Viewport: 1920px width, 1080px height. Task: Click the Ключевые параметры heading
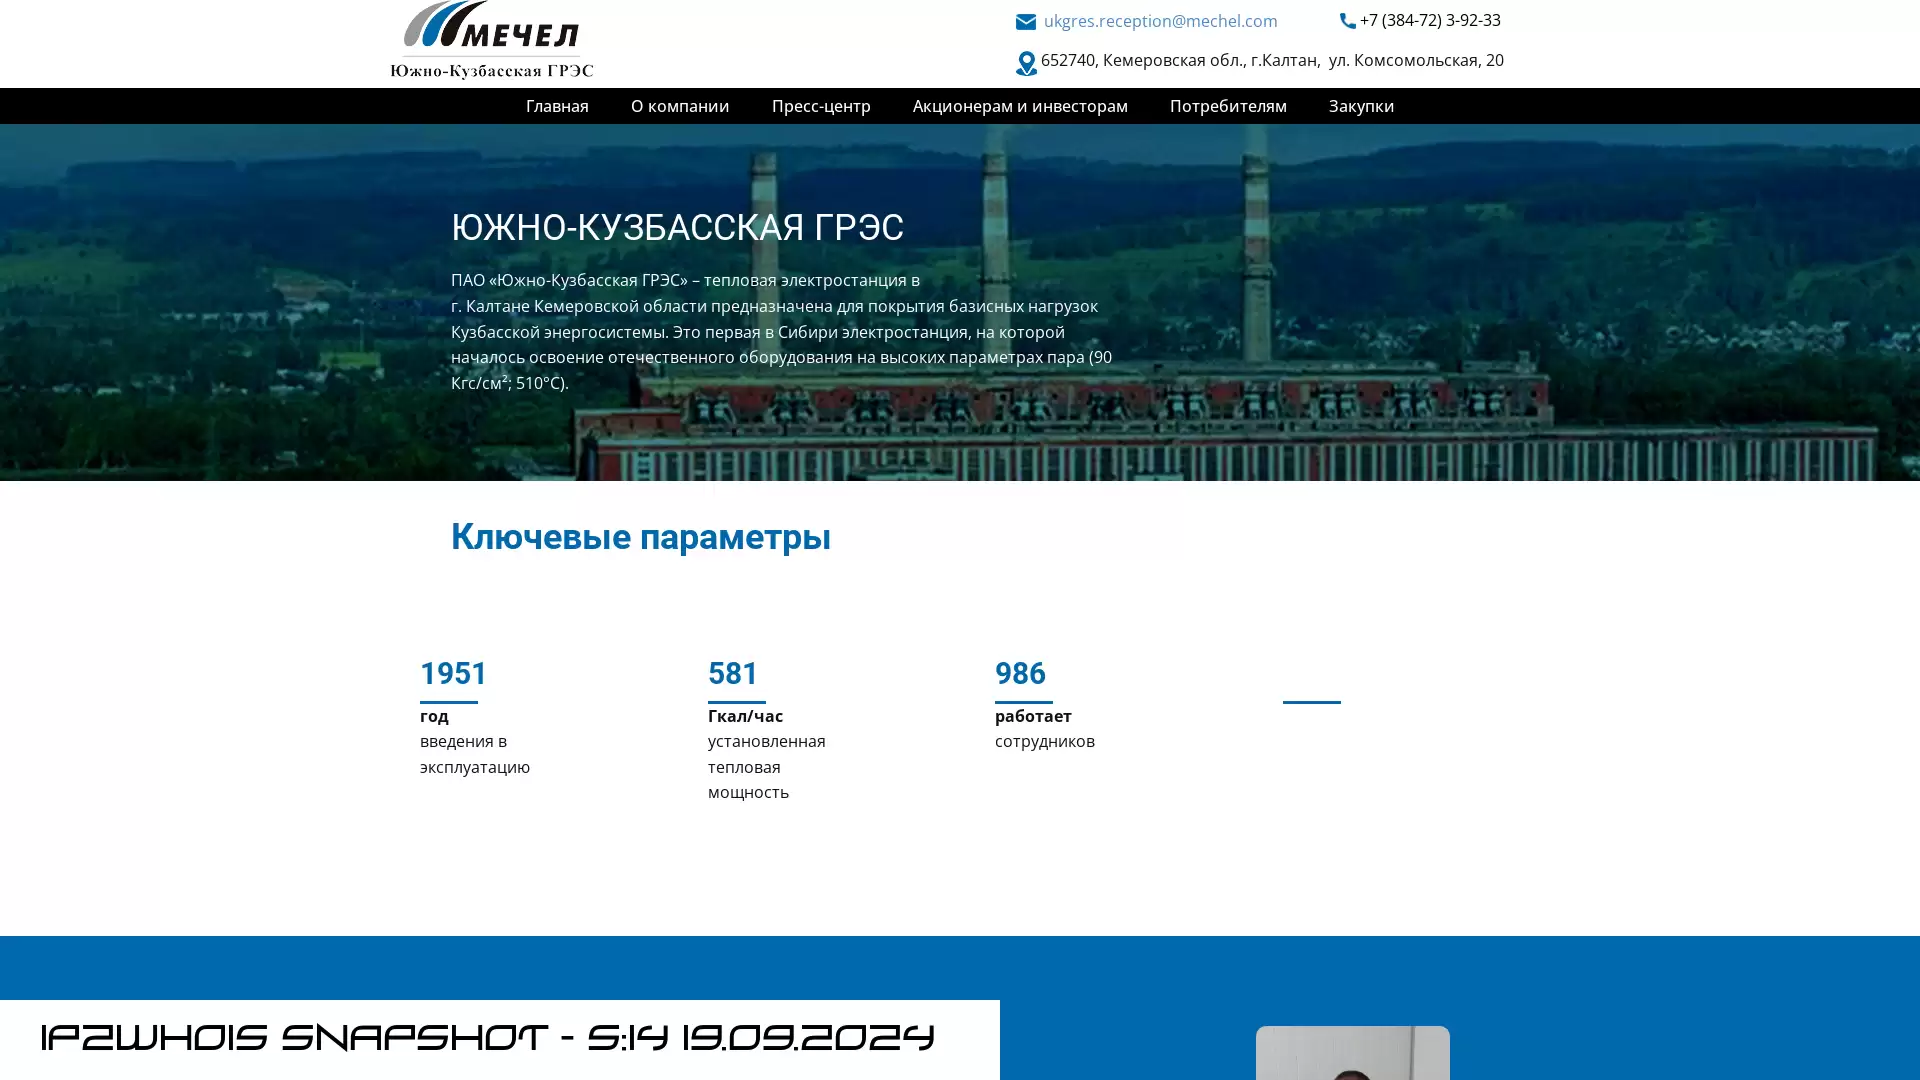[x=640, y=537]
